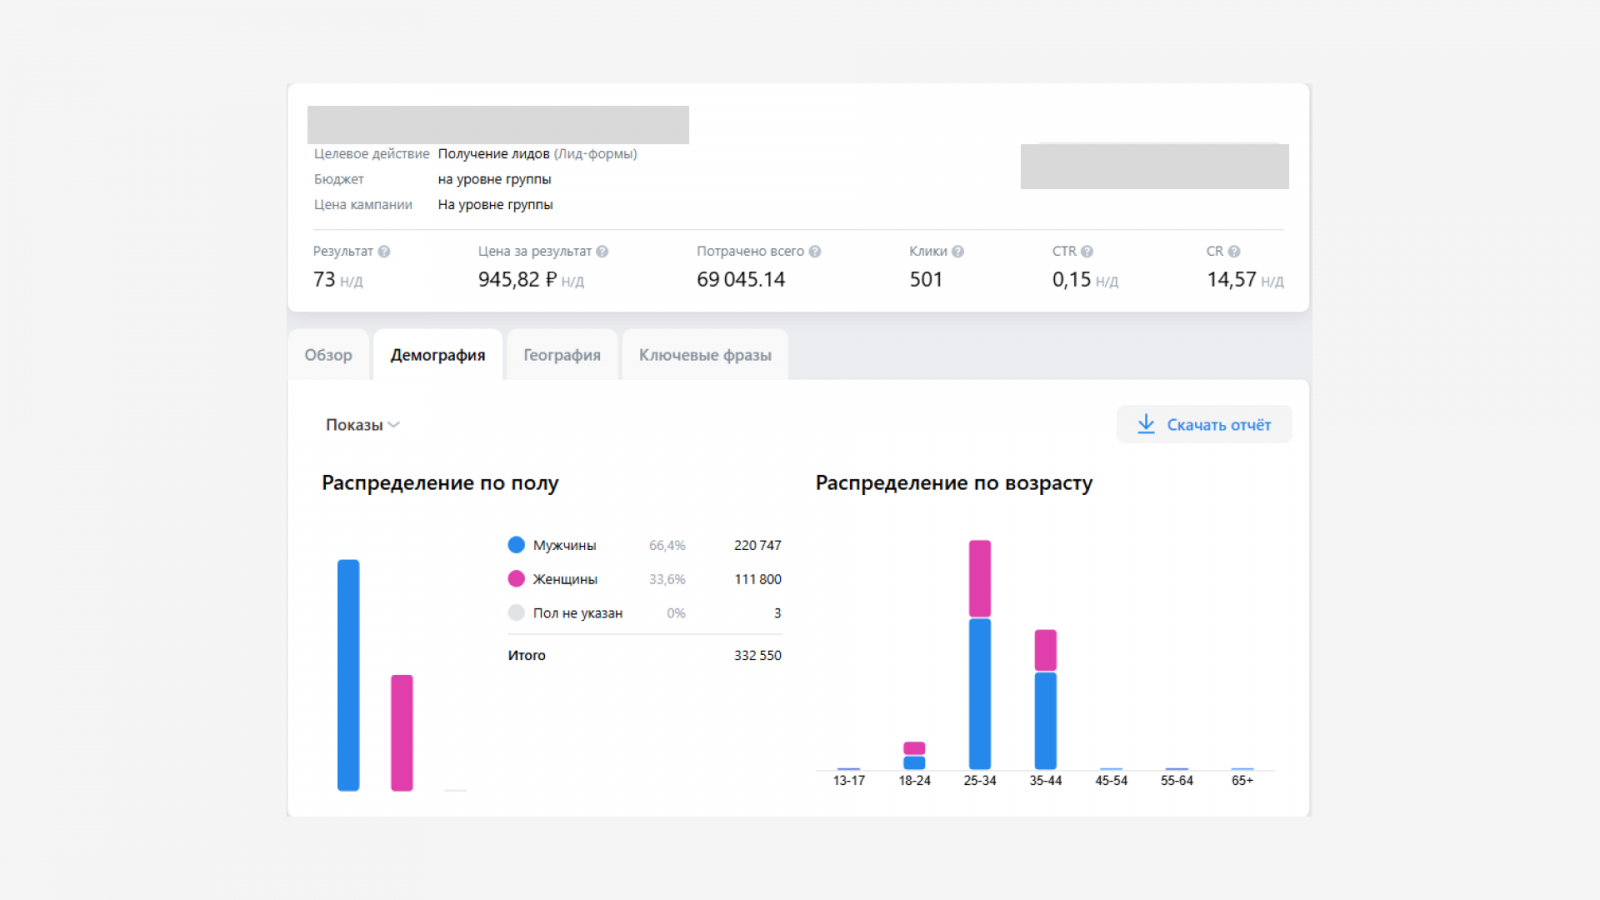
Task: Click the 18-24 age group bar
Action: 914,756
